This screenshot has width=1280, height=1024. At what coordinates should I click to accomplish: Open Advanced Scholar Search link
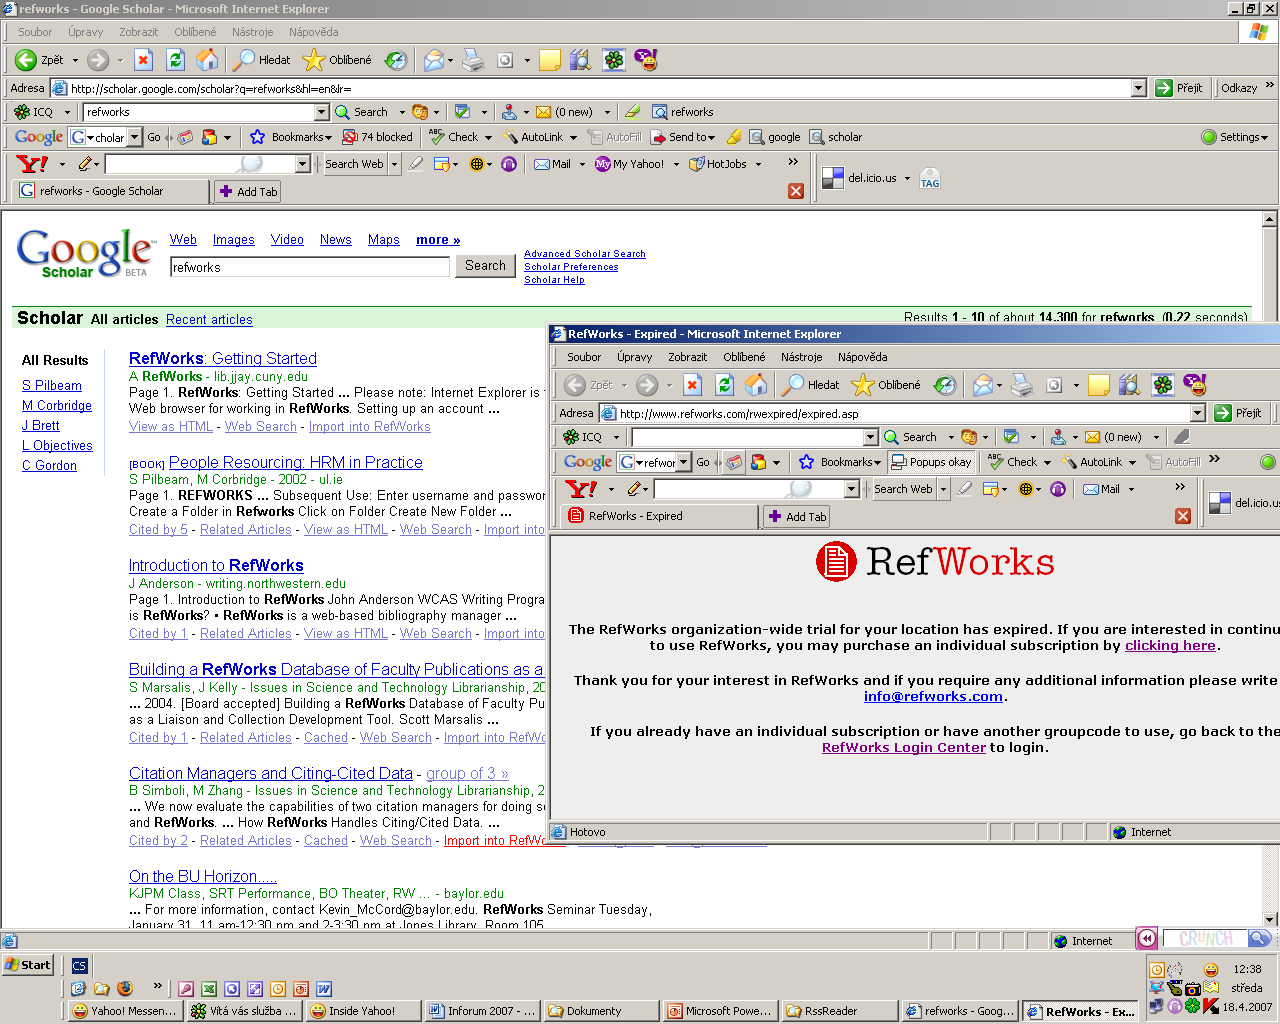click(x=585, y=254)
